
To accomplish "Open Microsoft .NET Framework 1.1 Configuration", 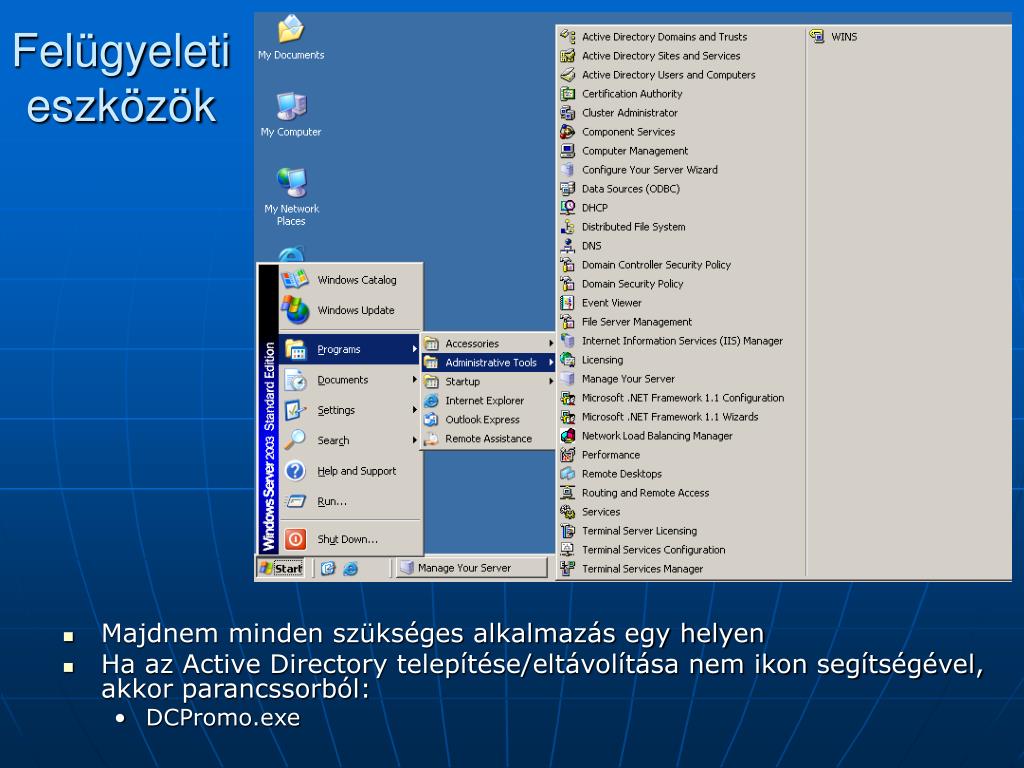I will [x=681, y=397].
